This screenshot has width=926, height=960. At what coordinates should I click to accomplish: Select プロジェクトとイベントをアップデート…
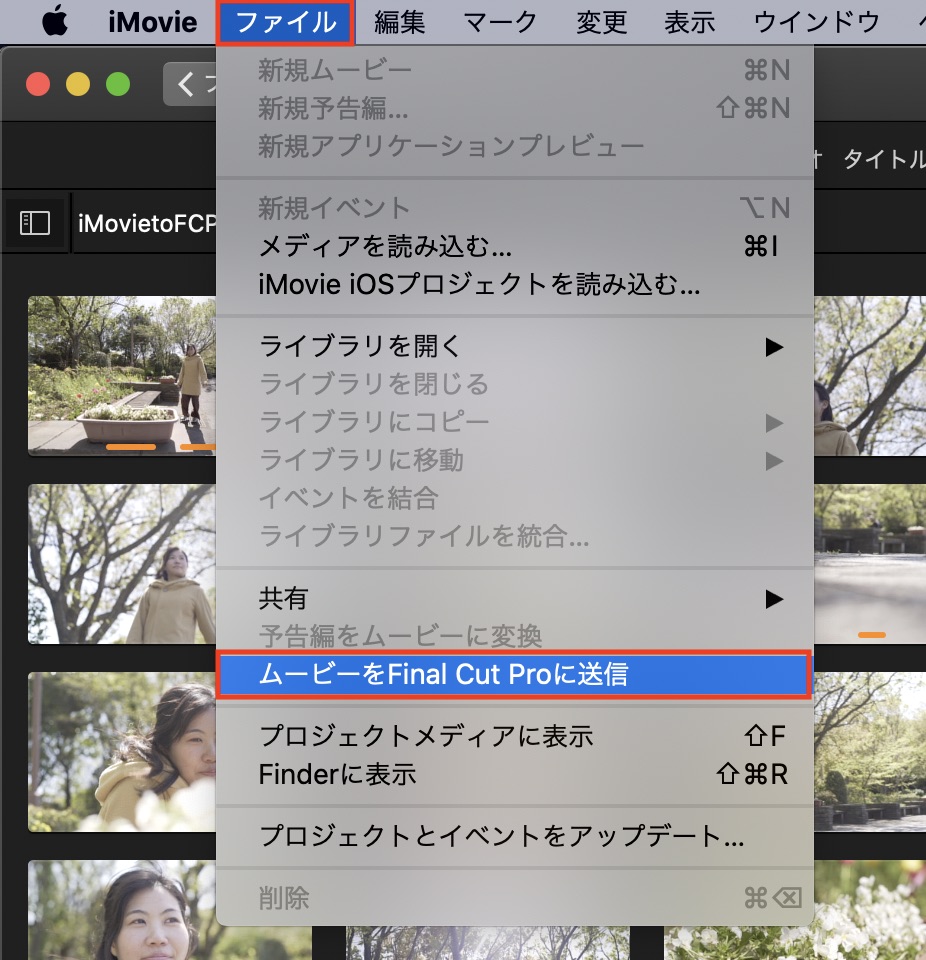[x=514, y=836]
